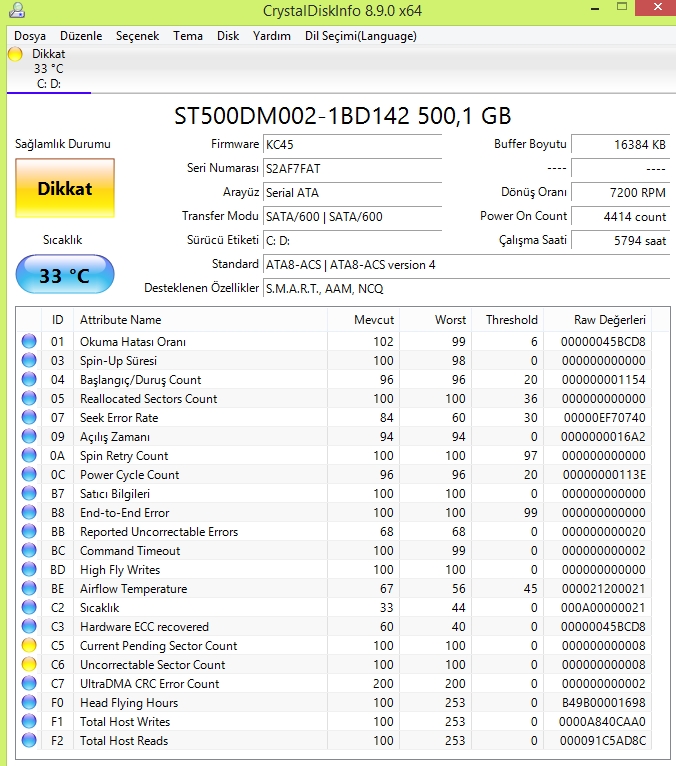Click the yellow disk status icon for drive C: D:

15,54
